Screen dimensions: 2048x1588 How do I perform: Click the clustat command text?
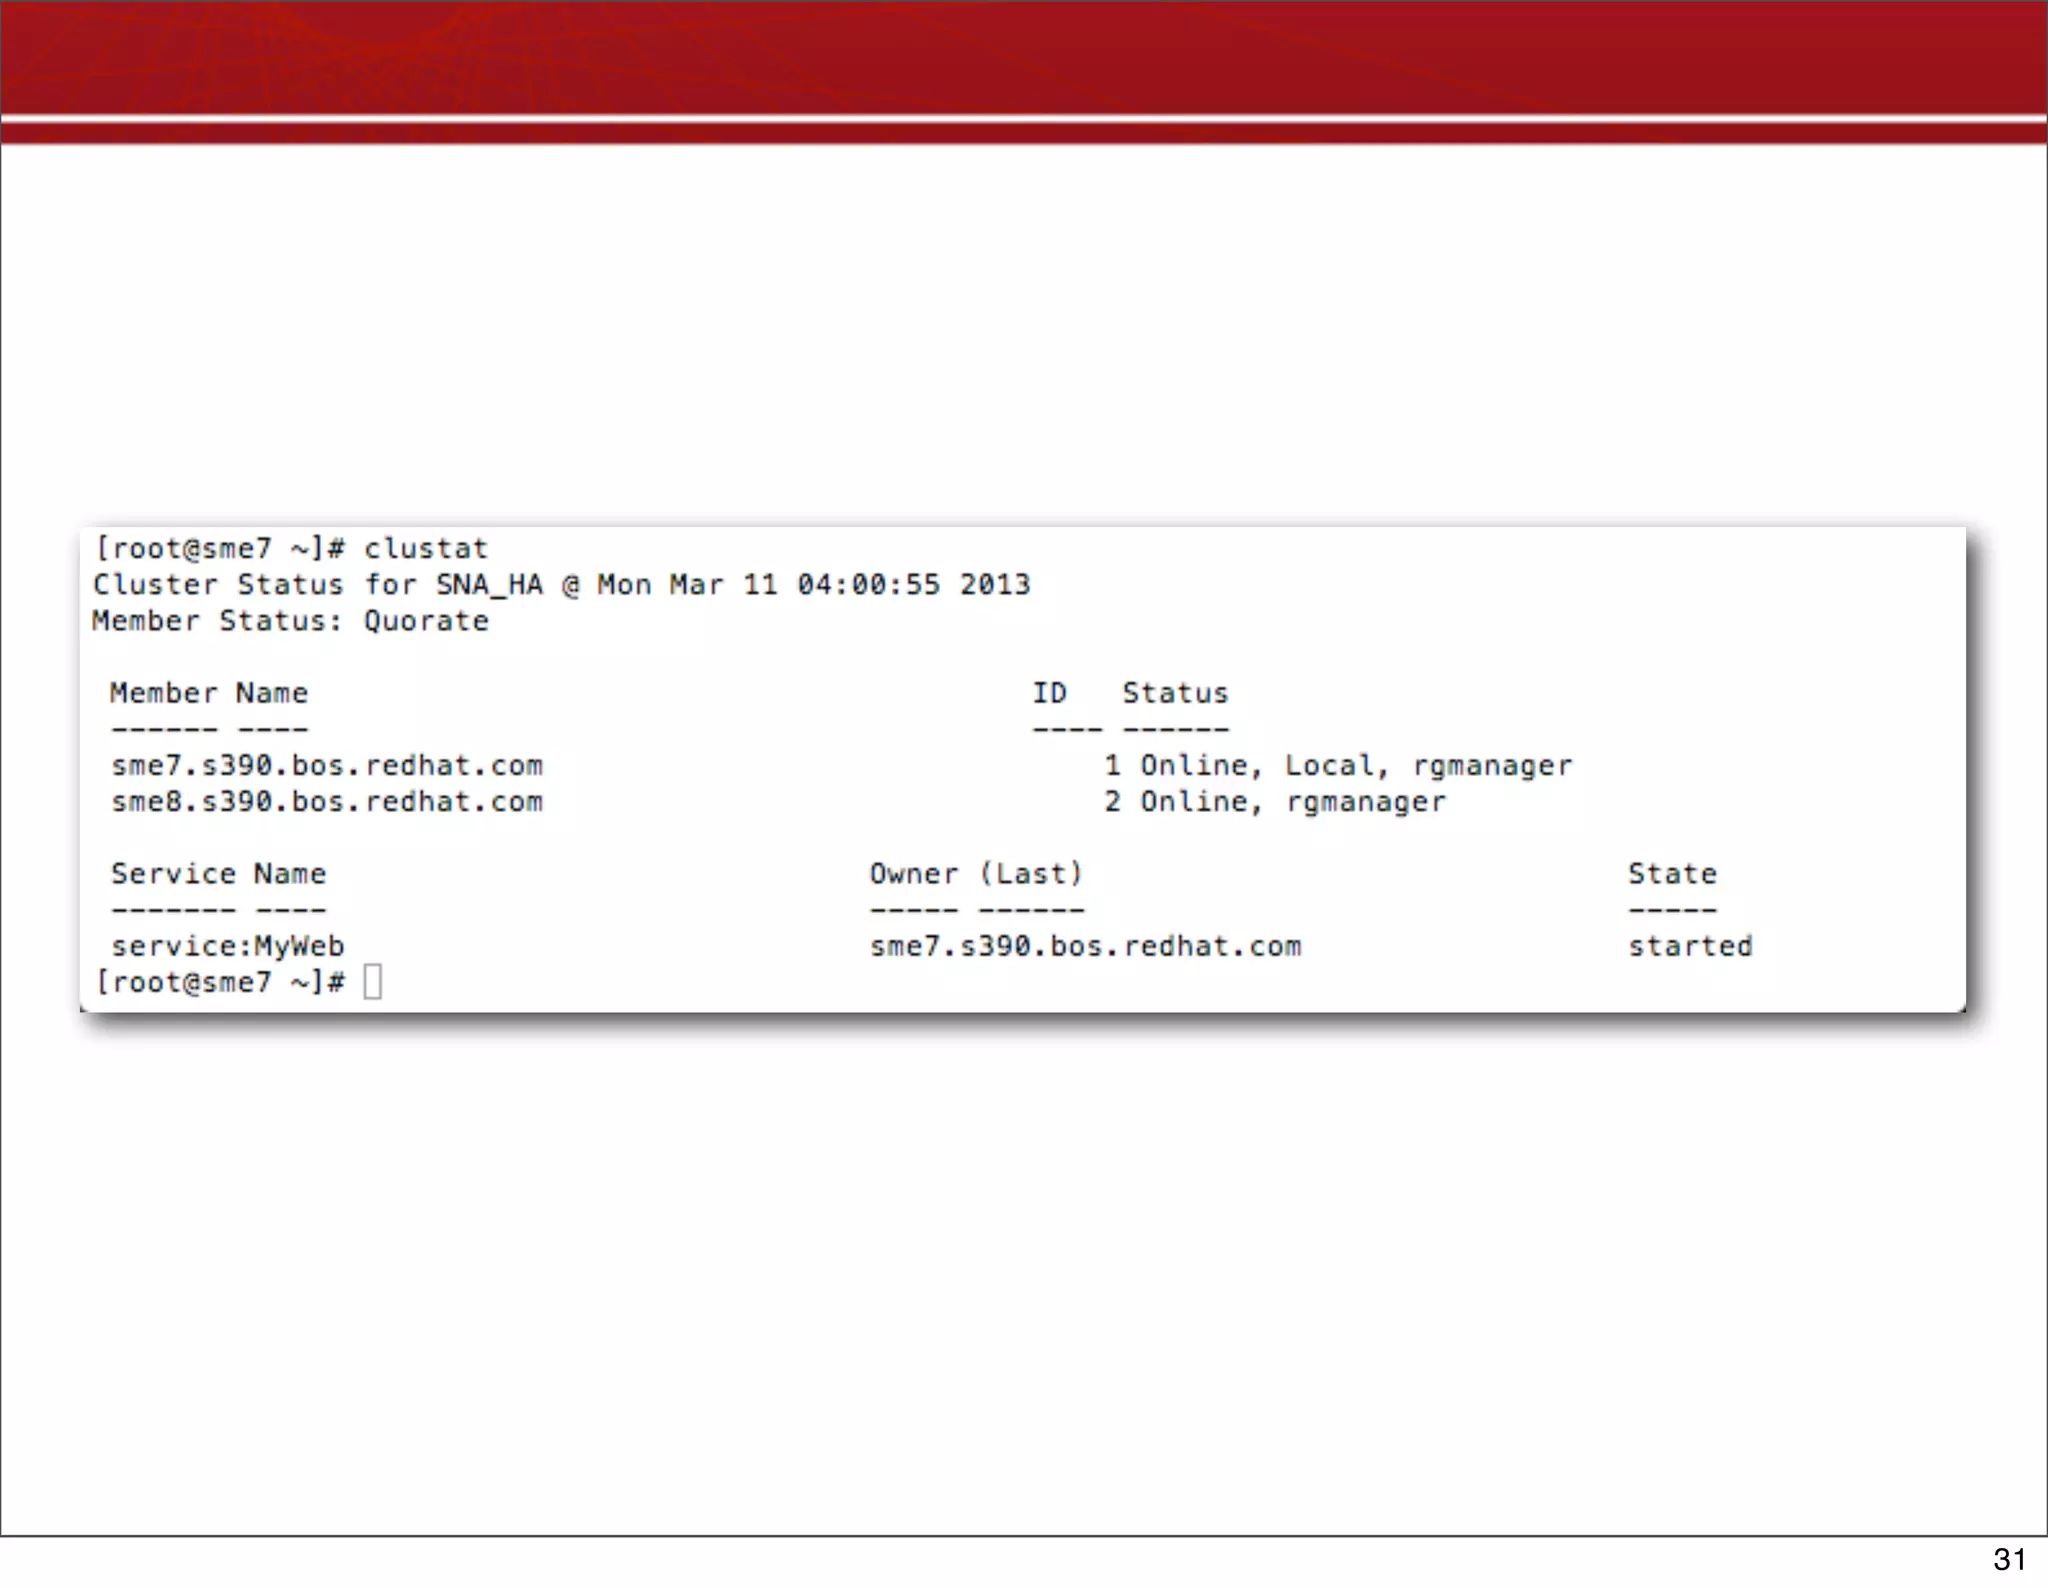point(425,549)
